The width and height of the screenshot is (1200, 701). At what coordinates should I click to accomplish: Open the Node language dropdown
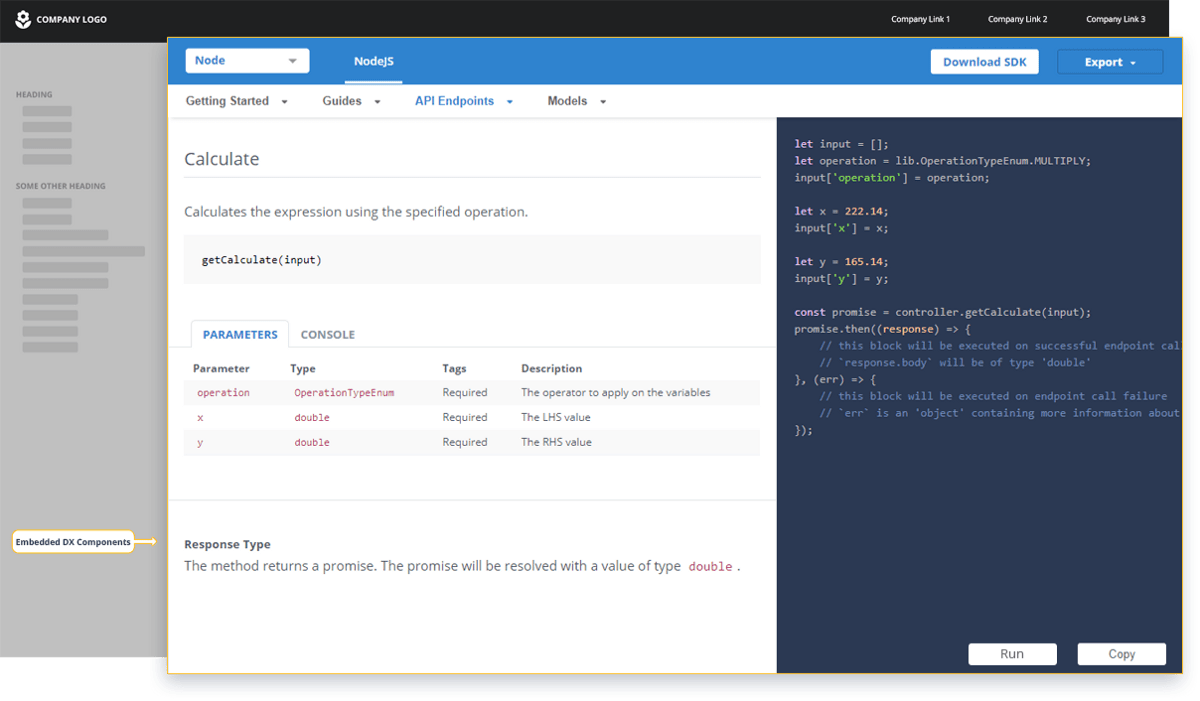tap(247, 61)
